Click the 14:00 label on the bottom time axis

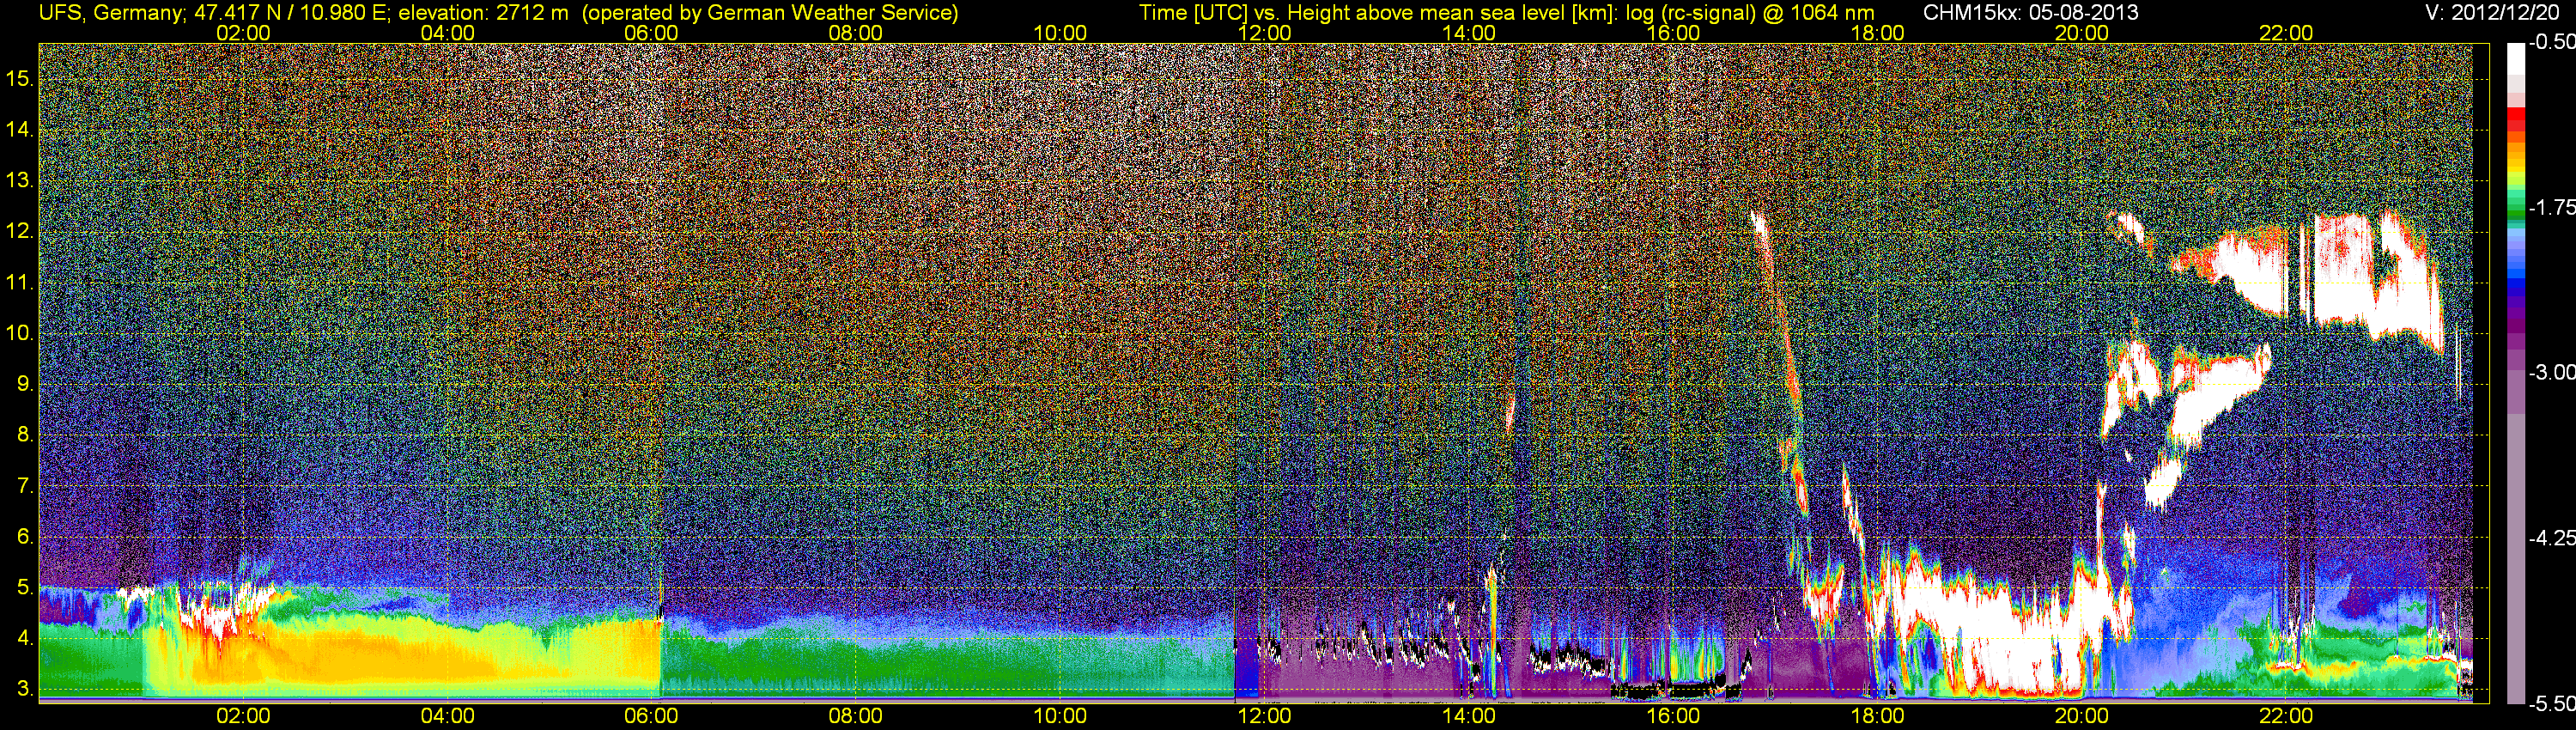coord(1469,716)
